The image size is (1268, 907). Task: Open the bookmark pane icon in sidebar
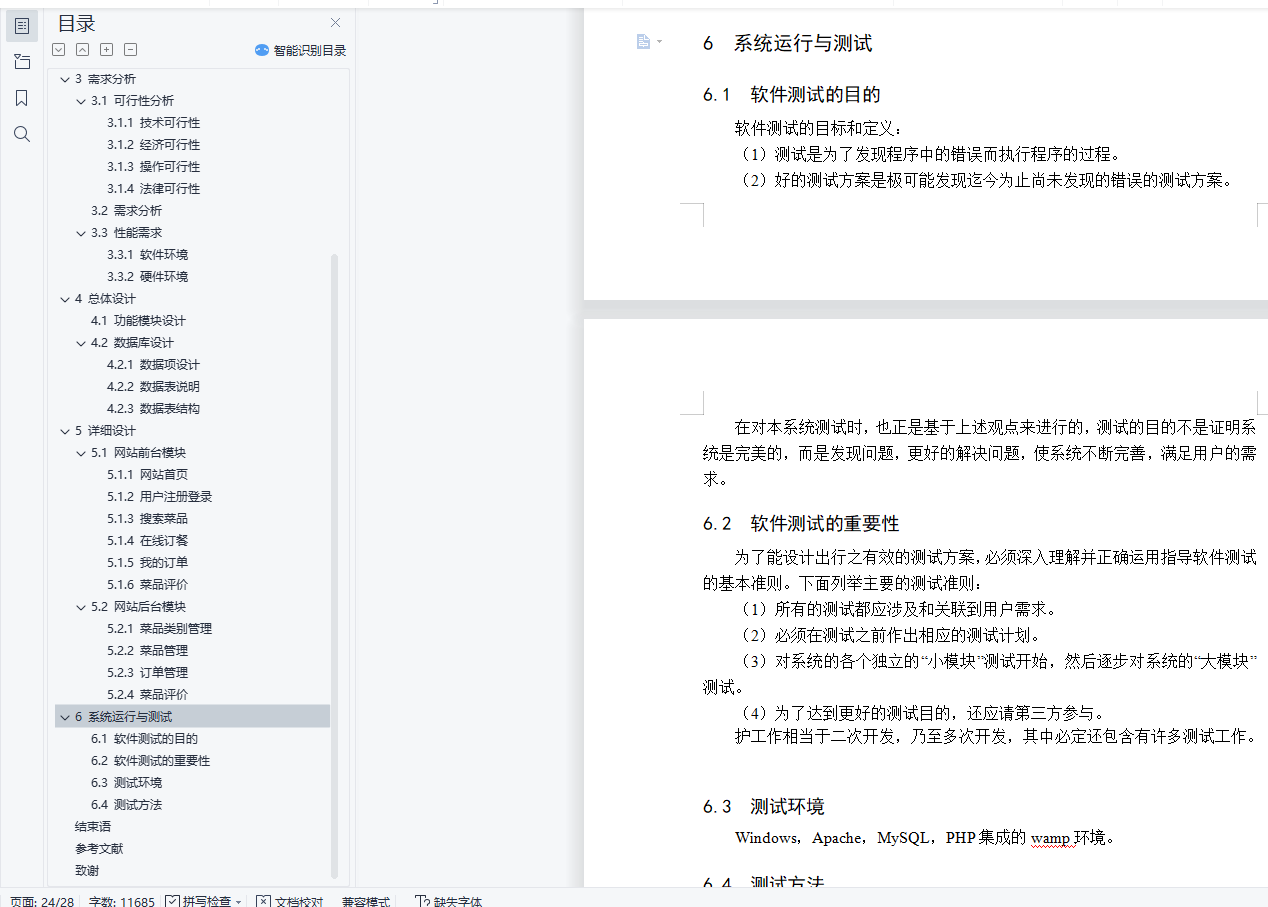[x=22, y=98]
